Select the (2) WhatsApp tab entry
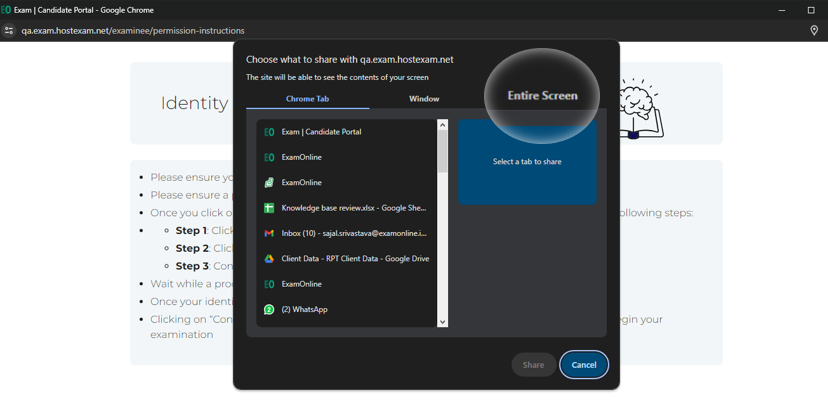Image resolution: width=828 pixels, height=406 pixels. pyautogui.click(x=346, y=309)
